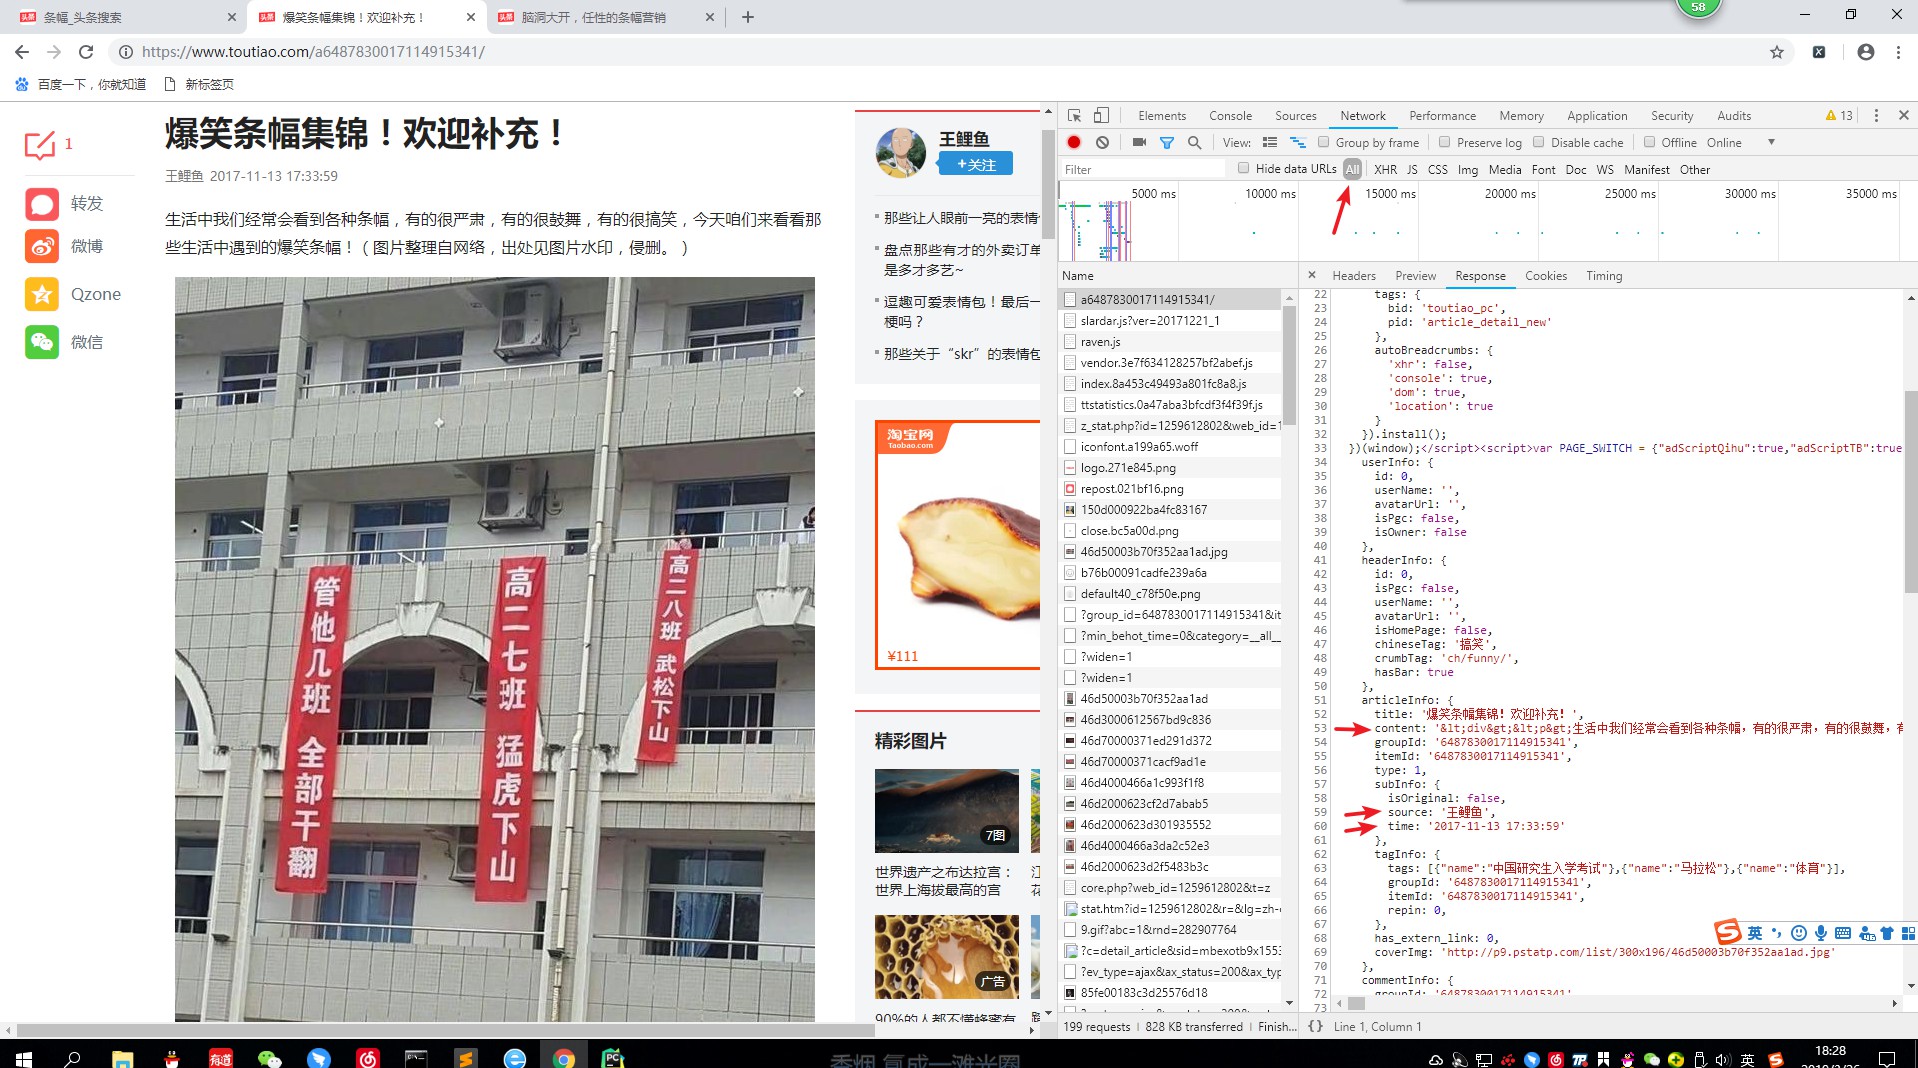Reload the page
1918x1068 pixels.
[x=86, y=52]
